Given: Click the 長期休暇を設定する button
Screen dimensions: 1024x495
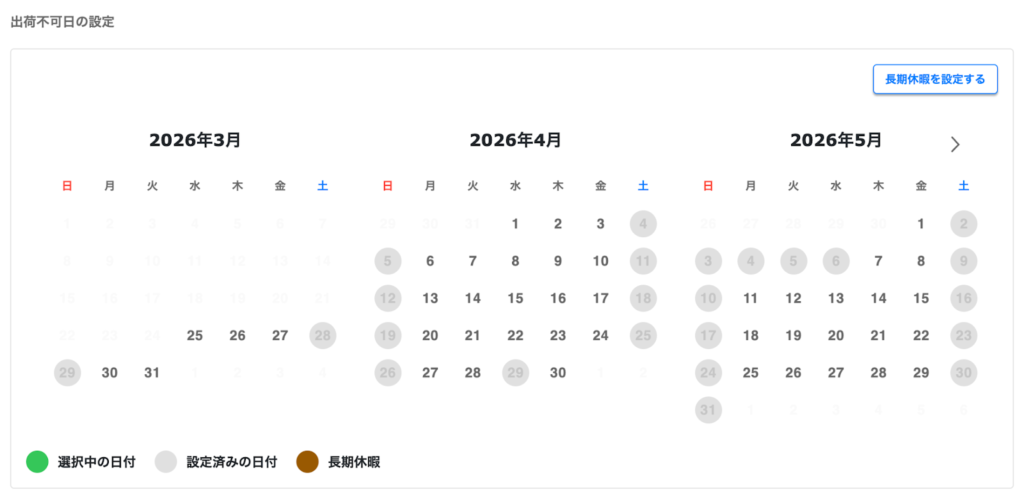Looking at the screenshot, I should click(935, 79).
